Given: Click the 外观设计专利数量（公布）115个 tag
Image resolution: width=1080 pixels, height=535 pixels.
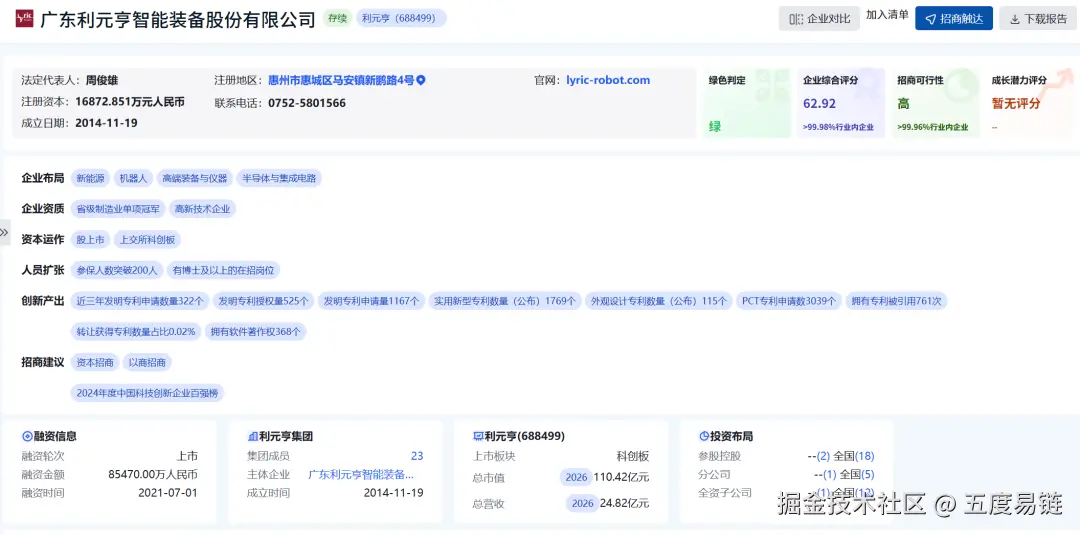Looking at the screenshot, I should pos(658,301).
